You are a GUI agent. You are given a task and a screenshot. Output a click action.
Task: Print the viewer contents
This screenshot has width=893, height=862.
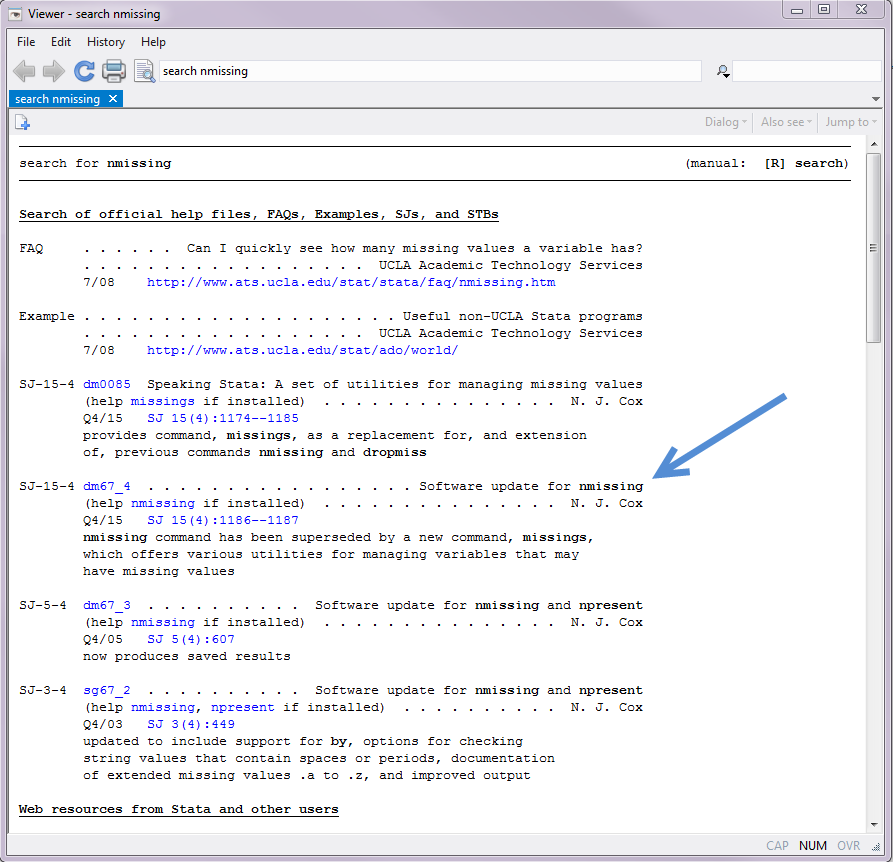click(114, 71)
